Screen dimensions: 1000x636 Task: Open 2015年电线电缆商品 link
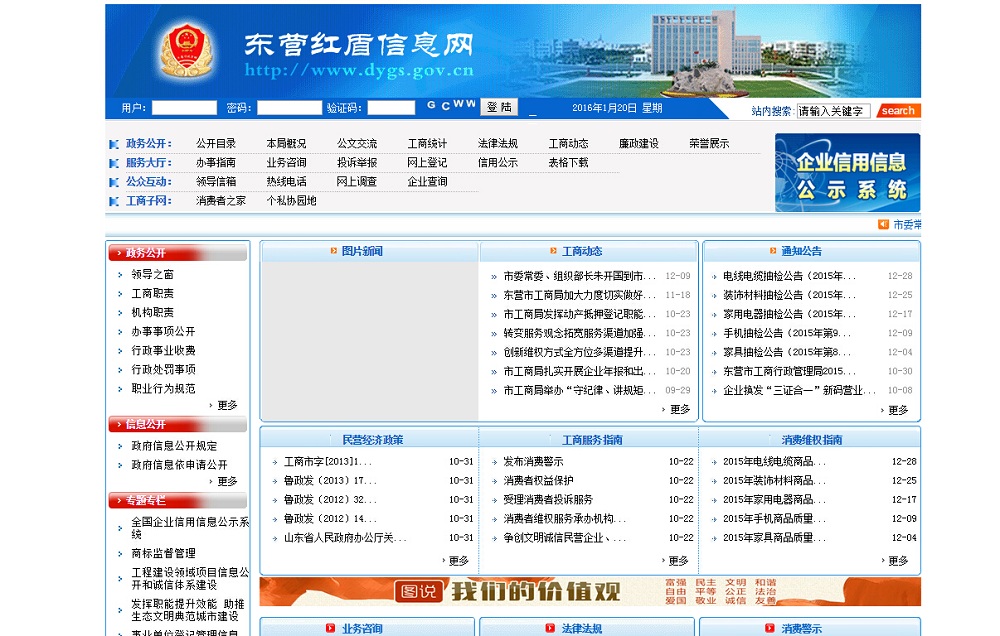[x=774, y=462]
